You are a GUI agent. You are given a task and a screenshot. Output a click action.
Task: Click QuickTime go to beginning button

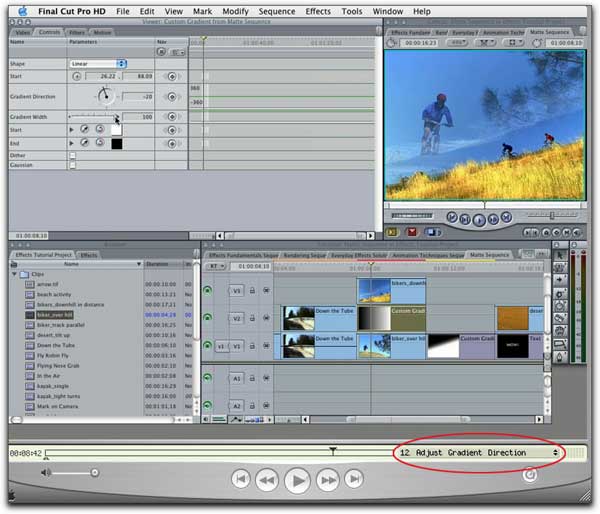(241, 479)
